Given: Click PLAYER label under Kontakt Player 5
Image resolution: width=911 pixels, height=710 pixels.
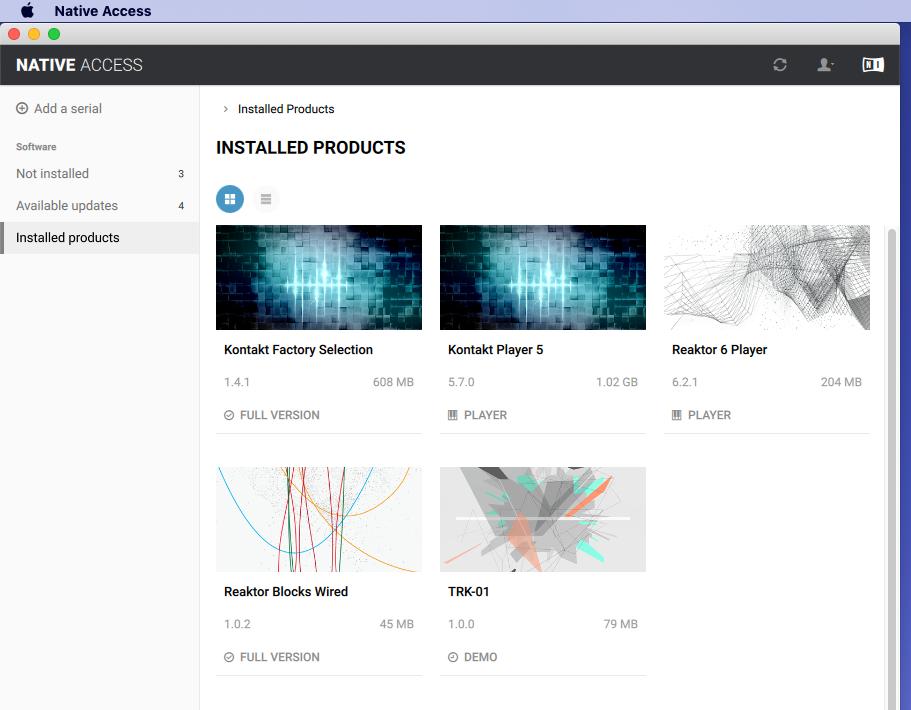Looking at the screenshot, I should click(485, 415).
